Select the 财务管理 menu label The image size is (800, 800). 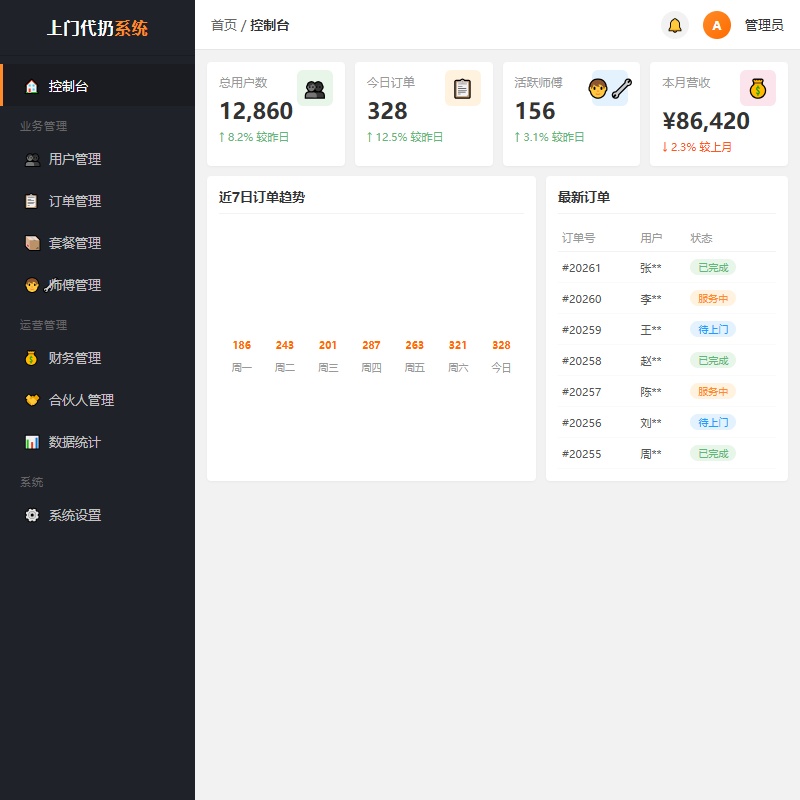click(x=74, y=358)
